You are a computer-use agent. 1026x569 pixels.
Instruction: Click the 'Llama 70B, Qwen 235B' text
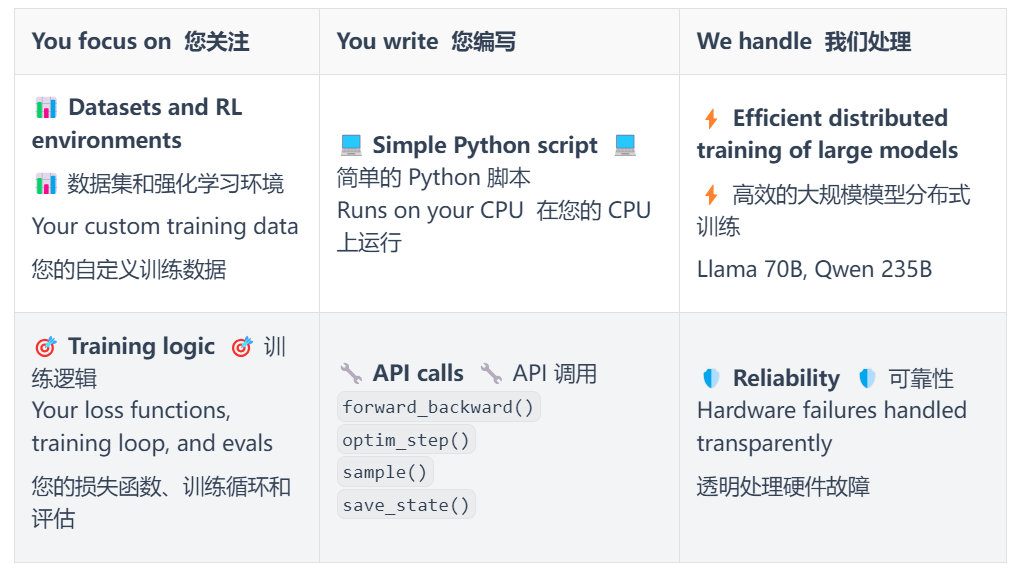[x=814, y=269]
